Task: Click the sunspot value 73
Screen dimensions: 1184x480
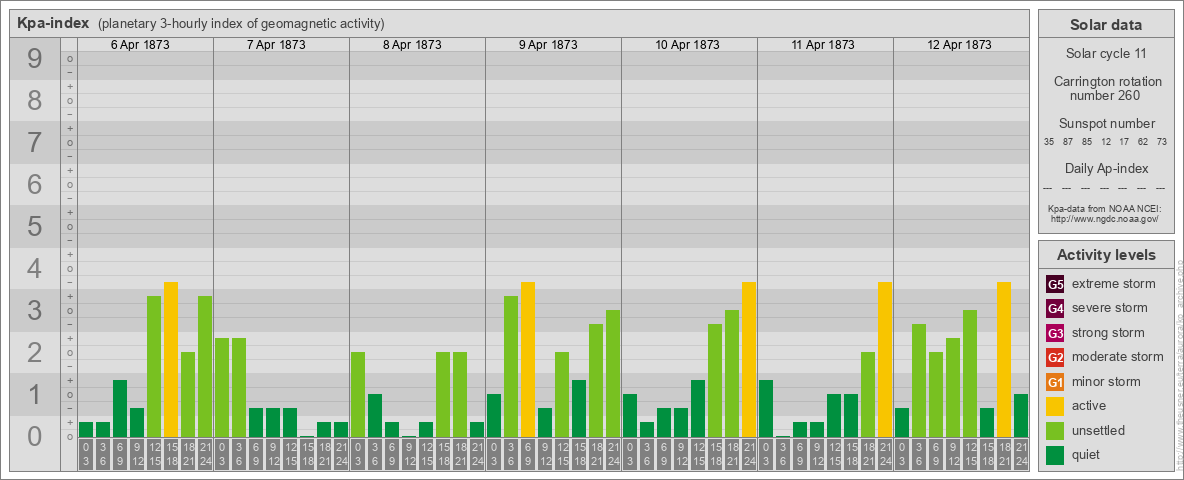Action: coord(1162,142)
